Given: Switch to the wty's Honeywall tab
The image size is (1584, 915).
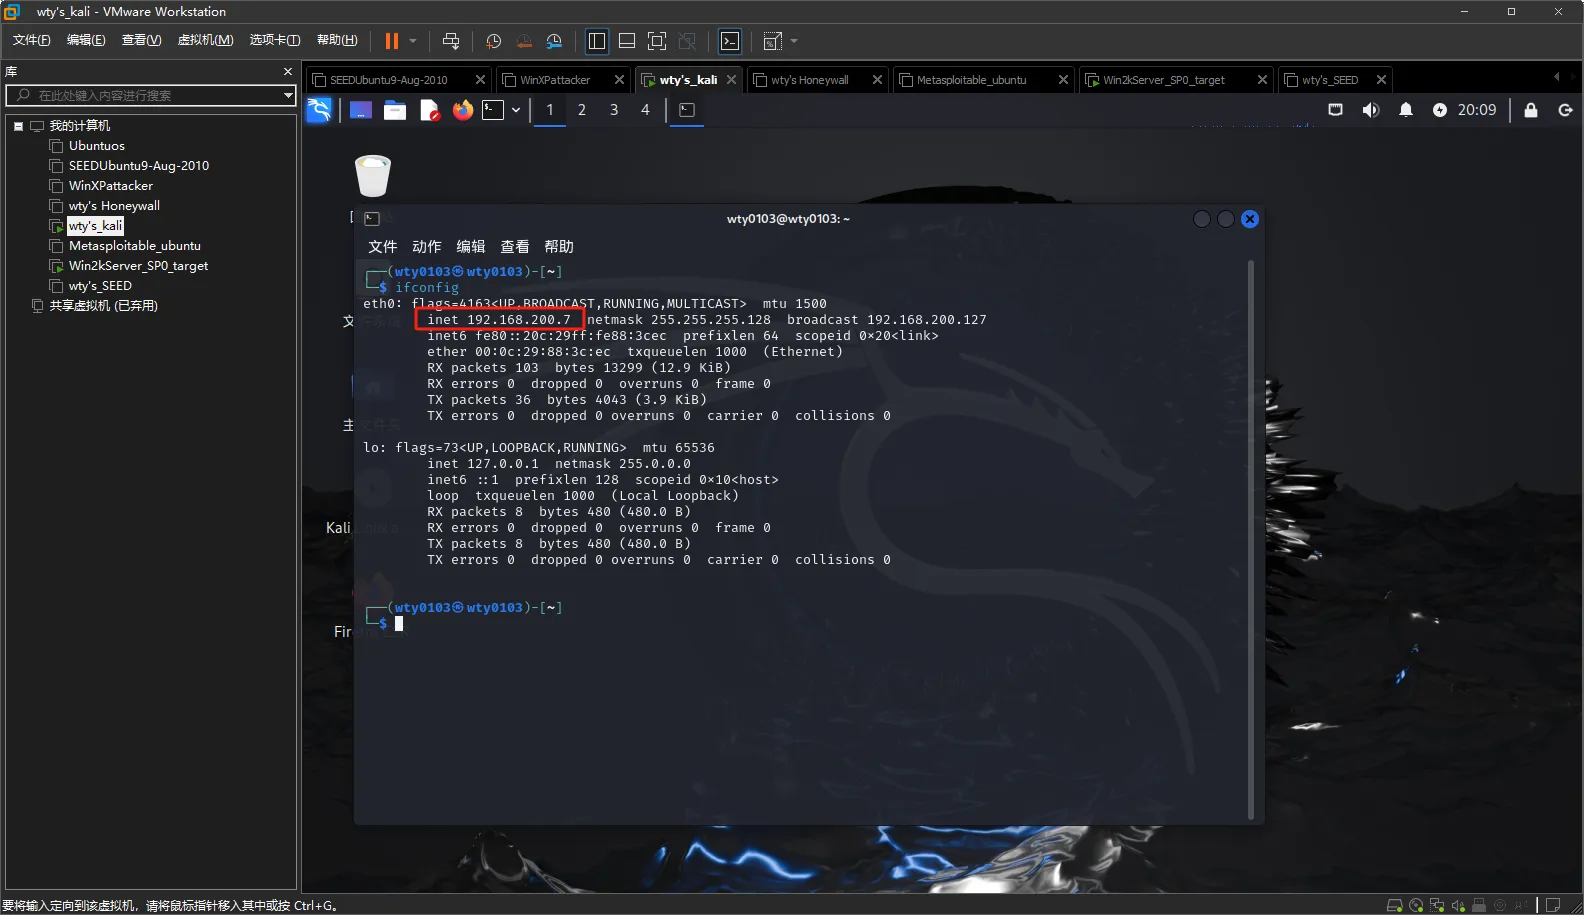Looking at the screenshot, I should (809, 80).
